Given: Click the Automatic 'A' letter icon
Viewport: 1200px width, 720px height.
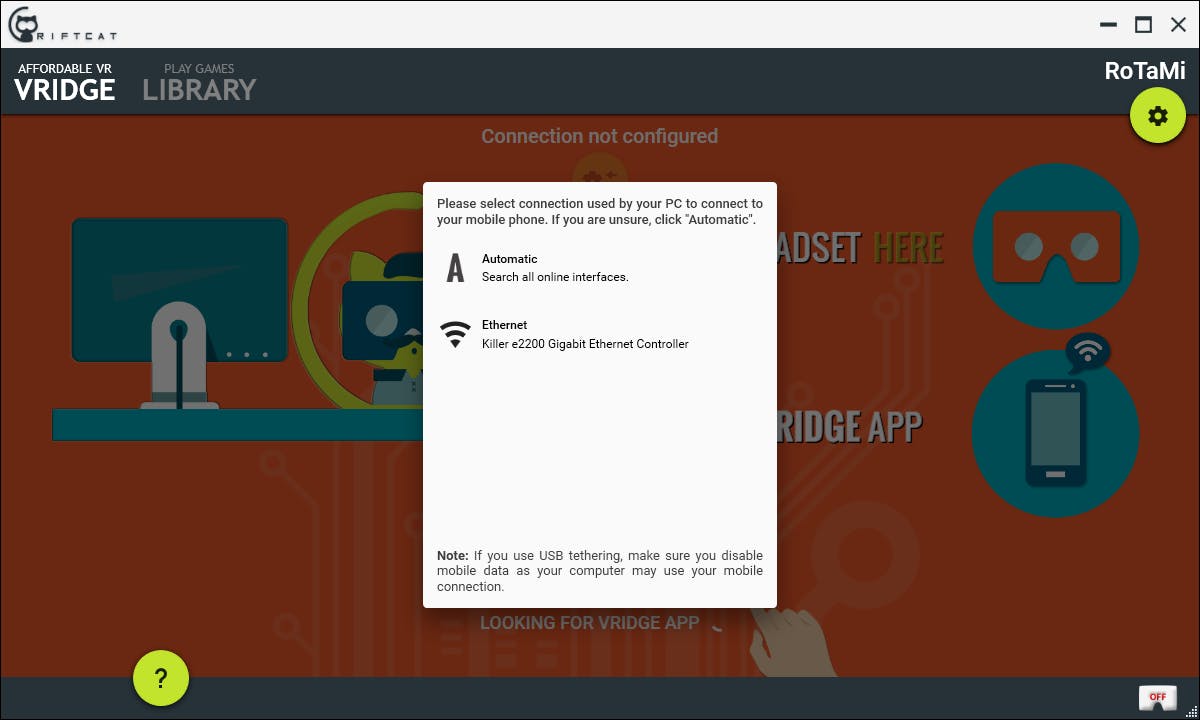Looking at the screenshot, I should (455, 268).
